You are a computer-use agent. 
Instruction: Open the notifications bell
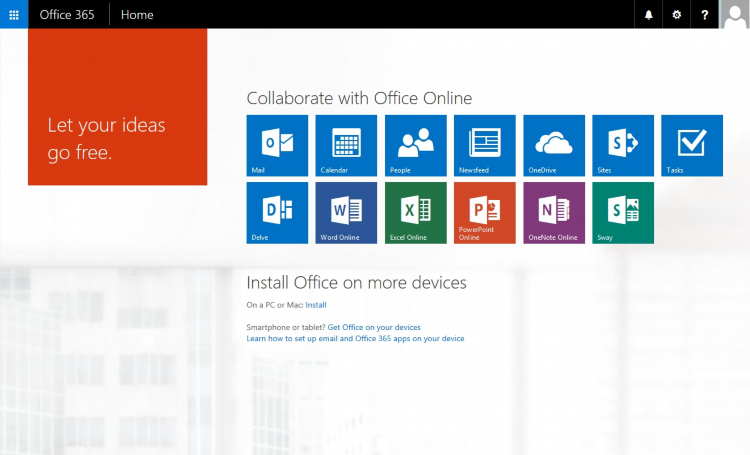tap(649, 14)
